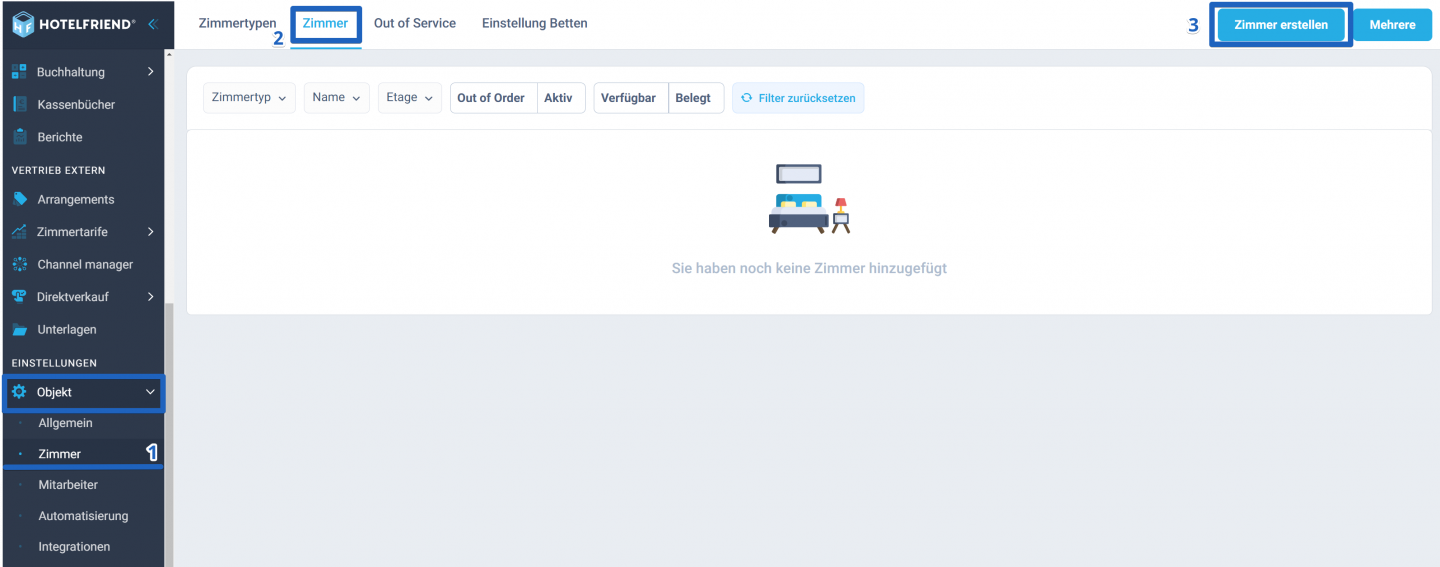Click the Zimmer erstellen button

click(1281, 25)
